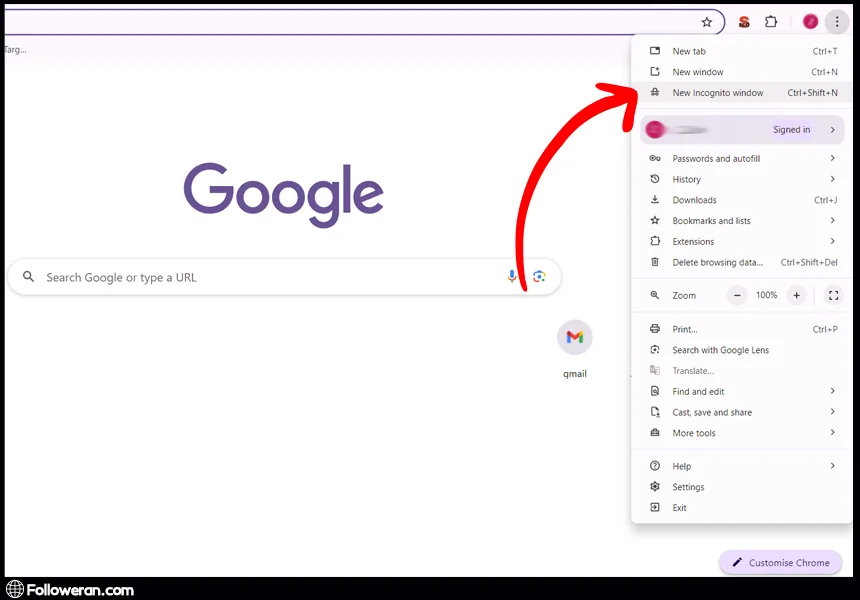Click the bookmark star icon in address bar

707,22
